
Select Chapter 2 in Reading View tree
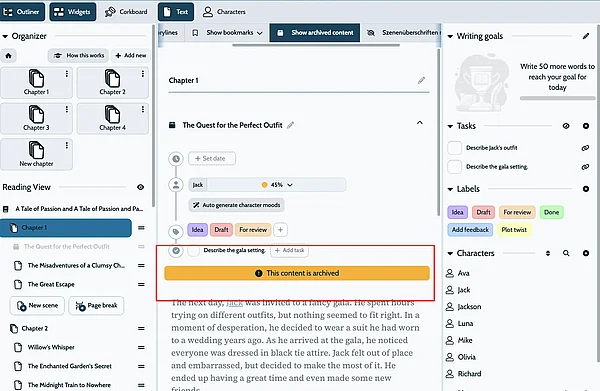pyautogui.click(x=35, y=328)
